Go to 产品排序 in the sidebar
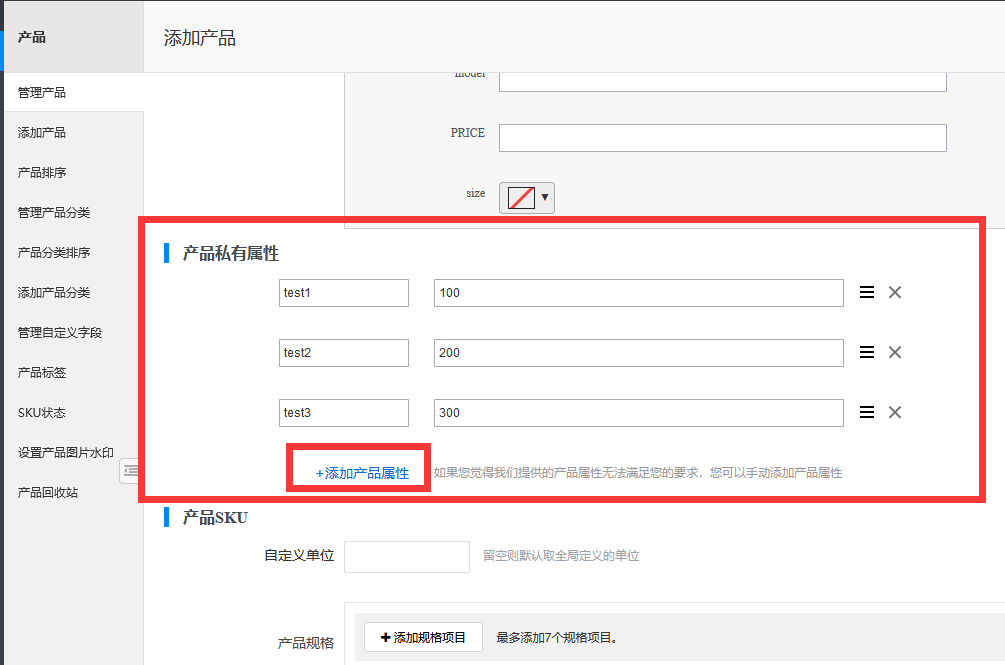1005x665 pixels. coord(42,173)
